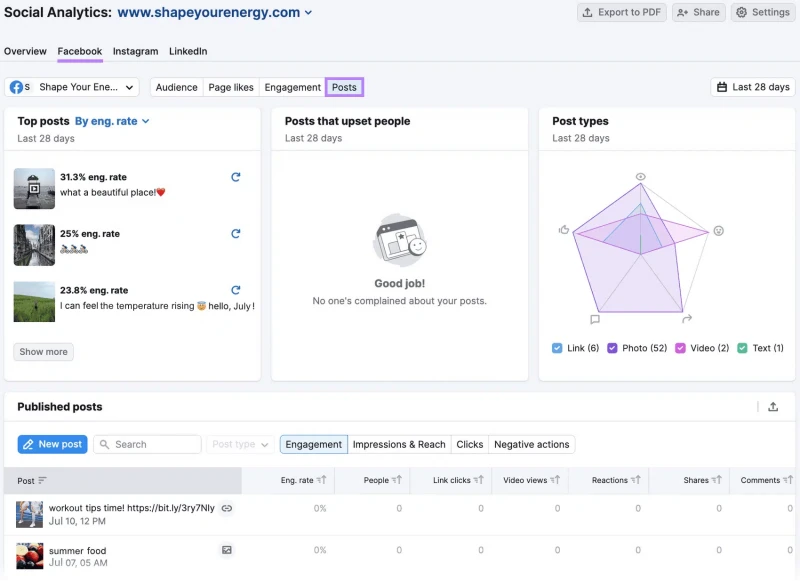Toggle the Photo (52) checkbox
This screenshot has height=581, width=800.
(x=612, y=348)
